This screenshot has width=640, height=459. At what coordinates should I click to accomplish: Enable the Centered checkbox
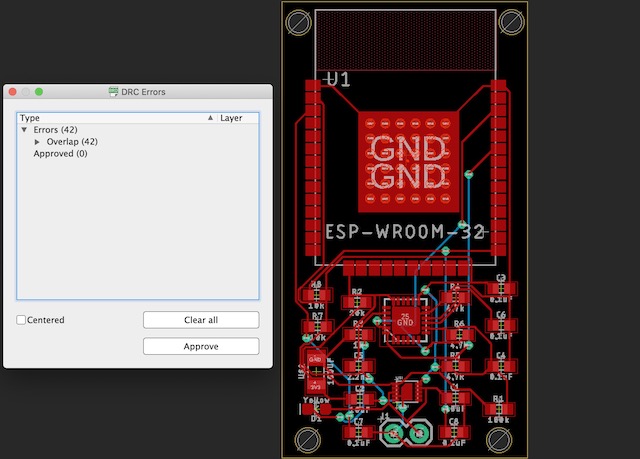click(x=22, y=320)
